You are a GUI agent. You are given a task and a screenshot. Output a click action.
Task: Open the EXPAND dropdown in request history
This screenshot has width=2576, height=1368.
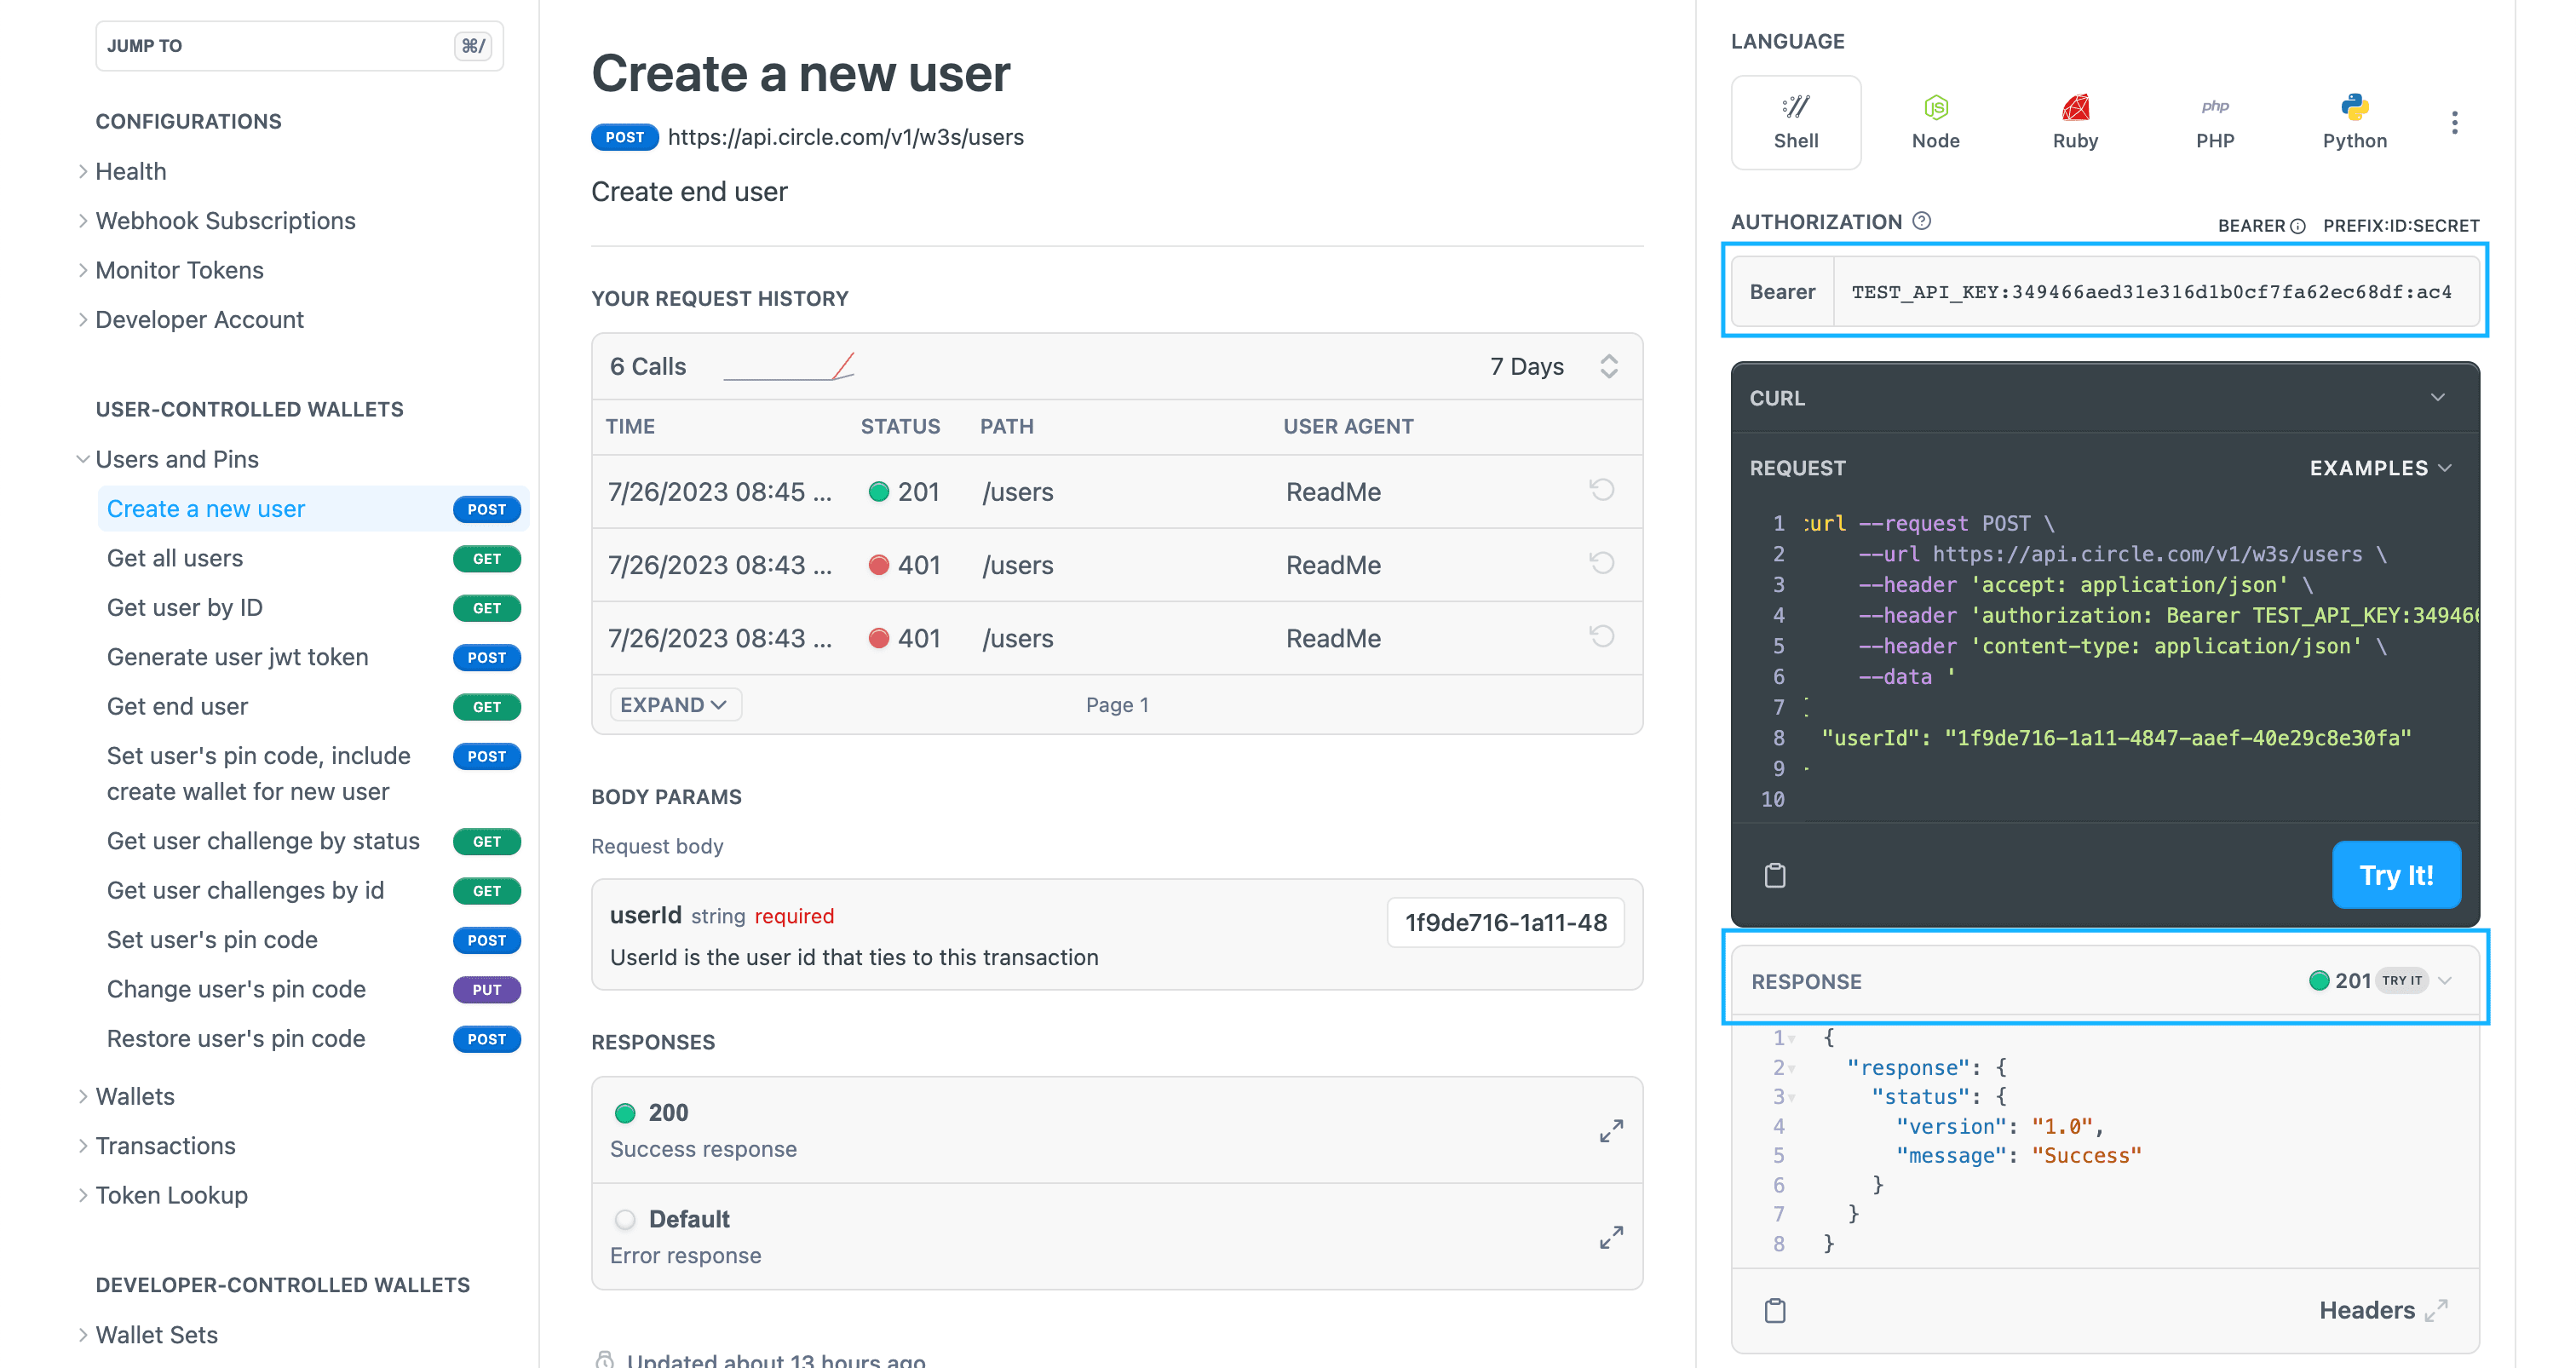(x=675, y=705)
